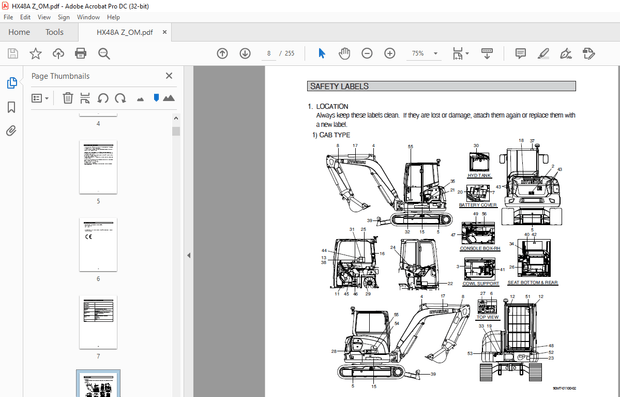Open the Find text magnifier
Image resolution: width=620 pixels, height=397 pixels.
click(x=104, y=53)
